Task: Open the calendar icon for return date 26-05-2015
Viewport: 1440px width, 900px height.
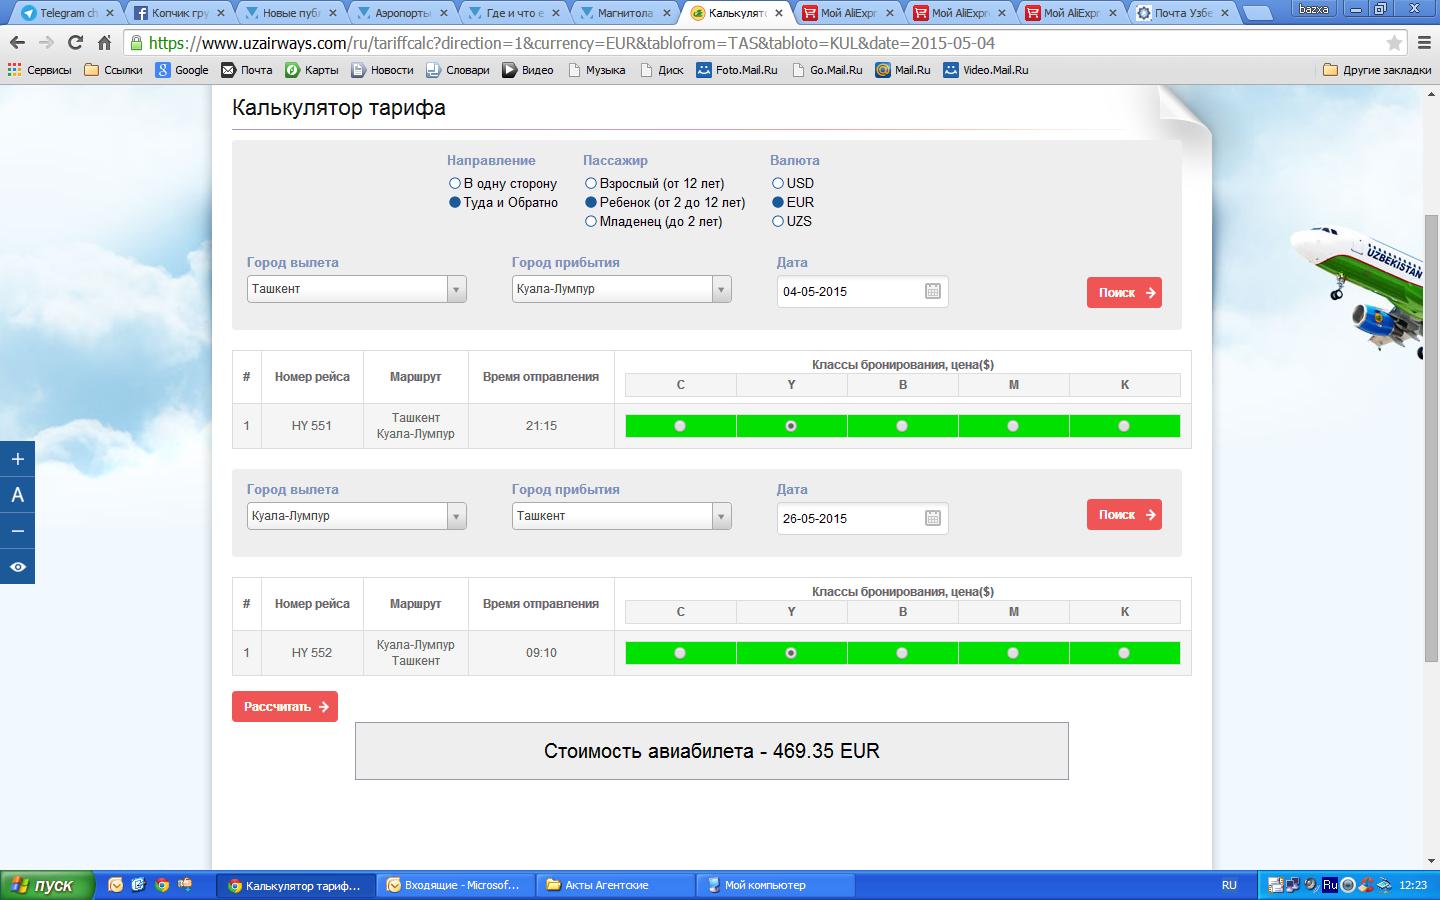Action: point(932,518)
